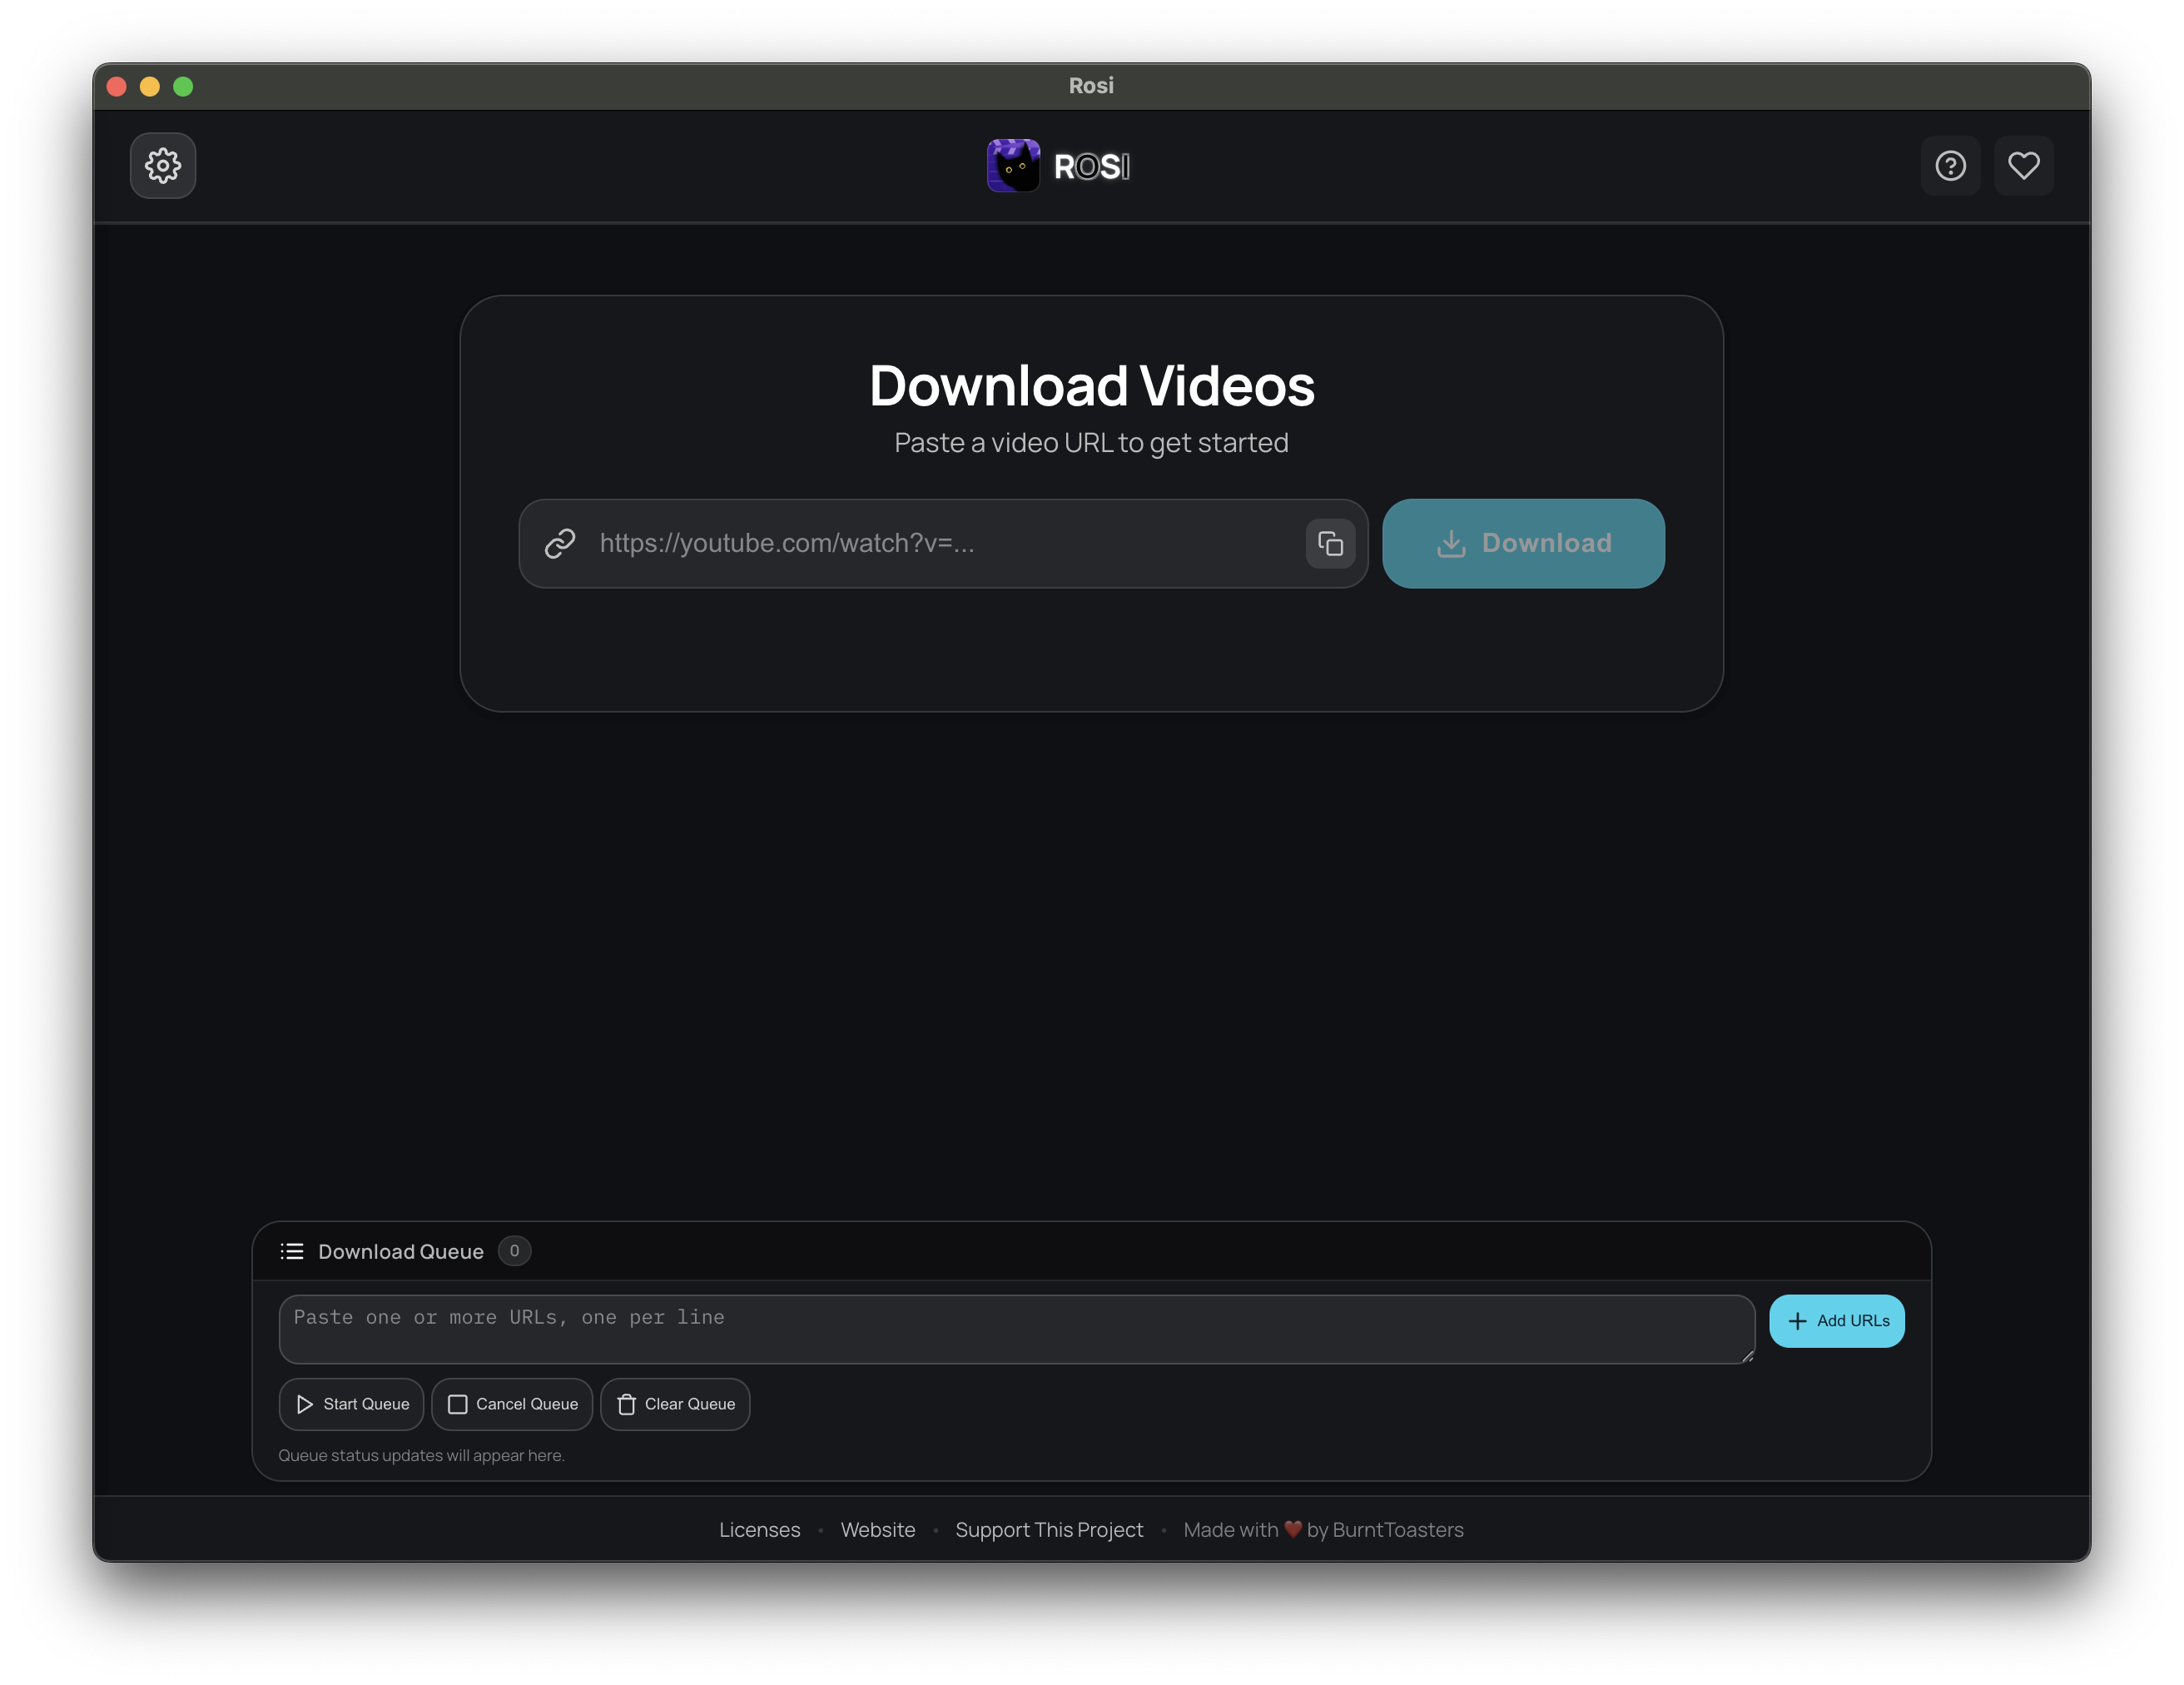
Task: Click the multi-URL paste text area
Action: point(1015,1329)
